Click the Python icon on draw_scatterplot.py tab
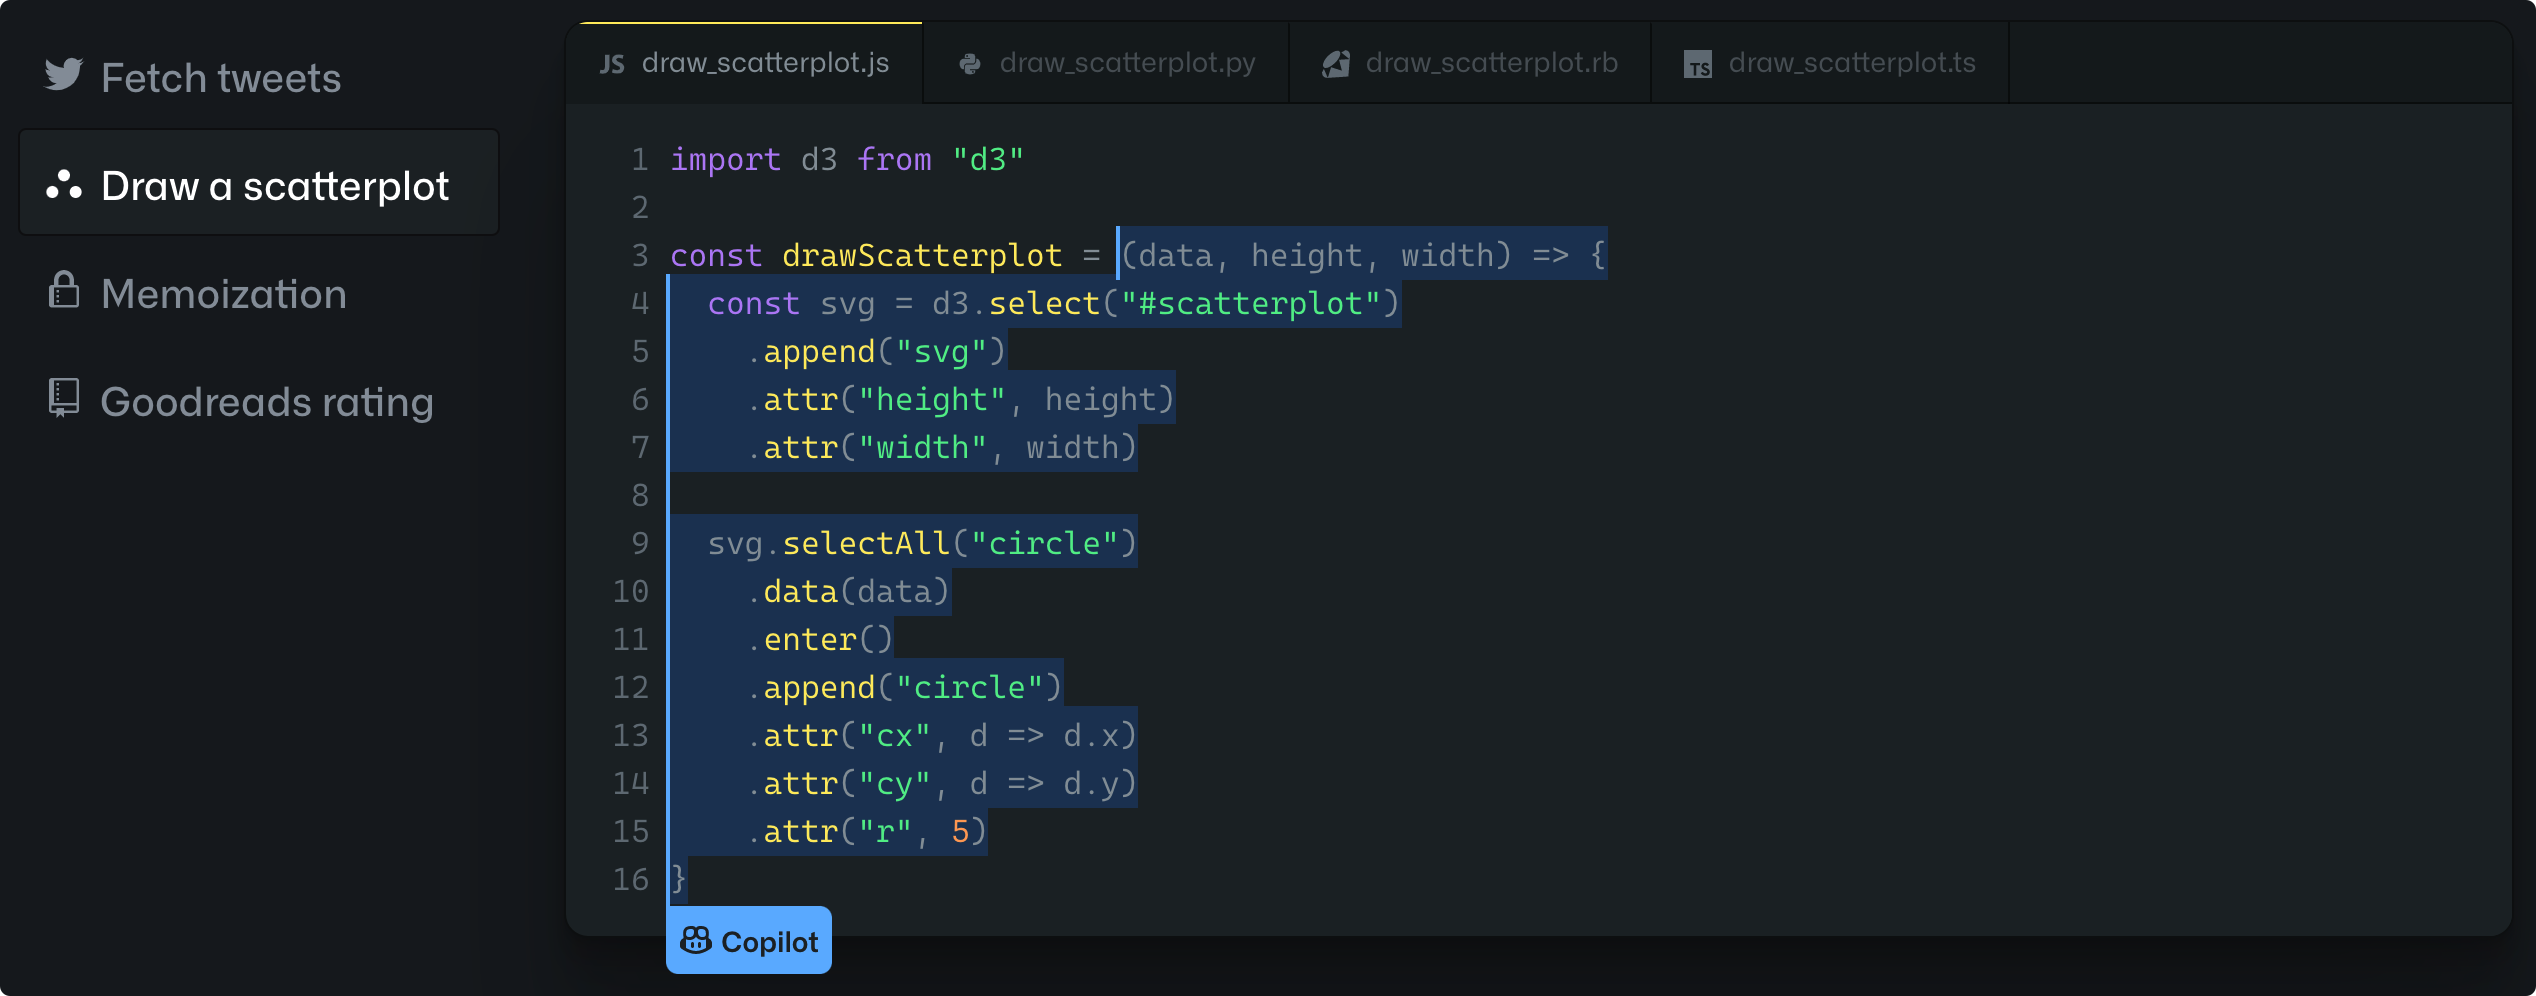This screenshot has width=2536, height=996. (971, 62)
